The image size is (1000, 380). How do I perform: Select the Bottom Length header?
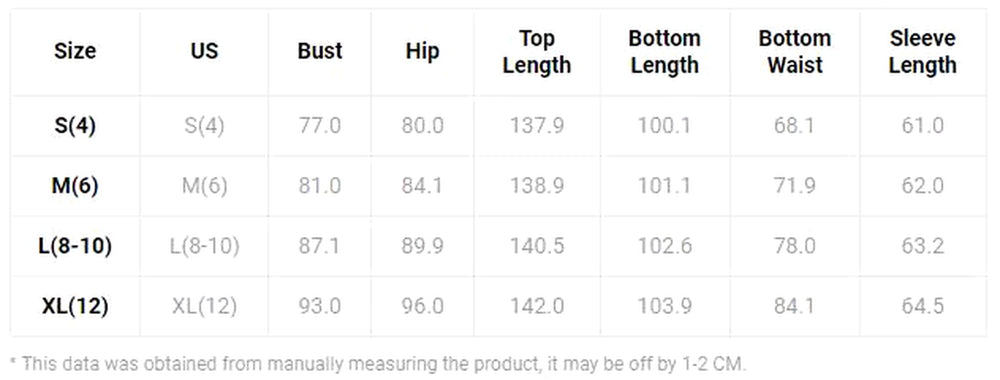(x=665, y=52)
